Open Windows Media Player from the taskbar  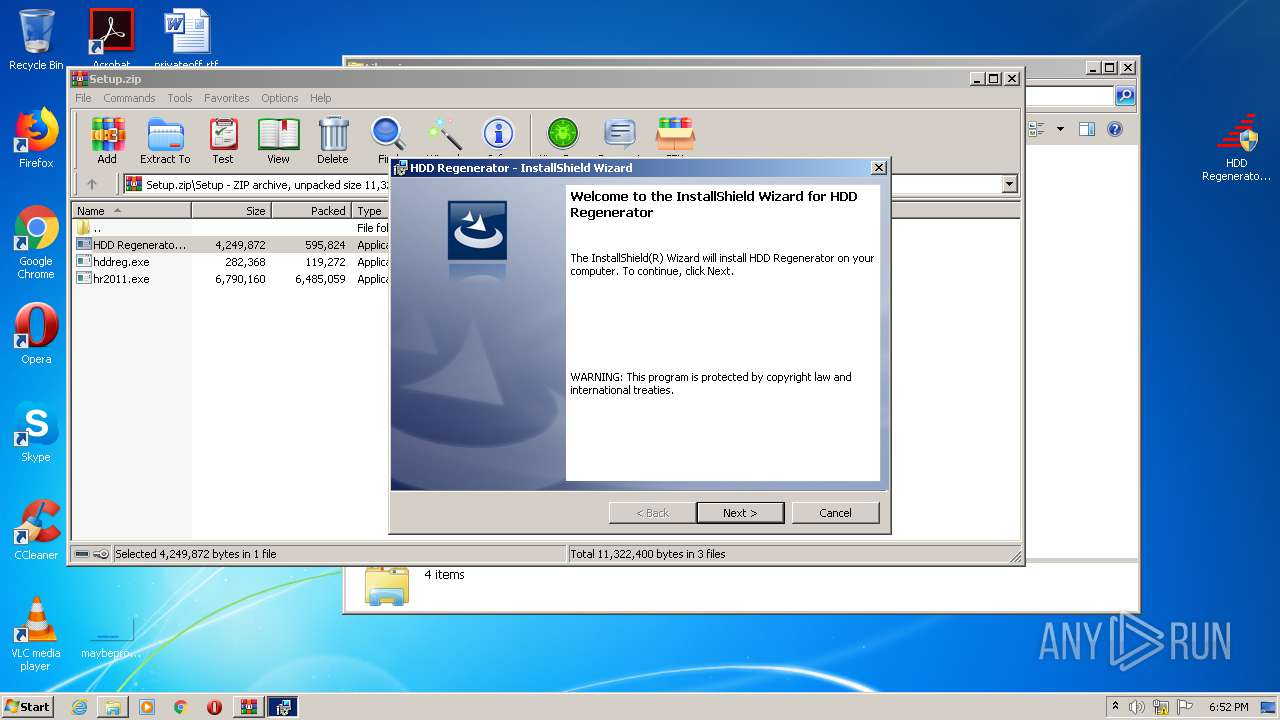pos(147,707)
